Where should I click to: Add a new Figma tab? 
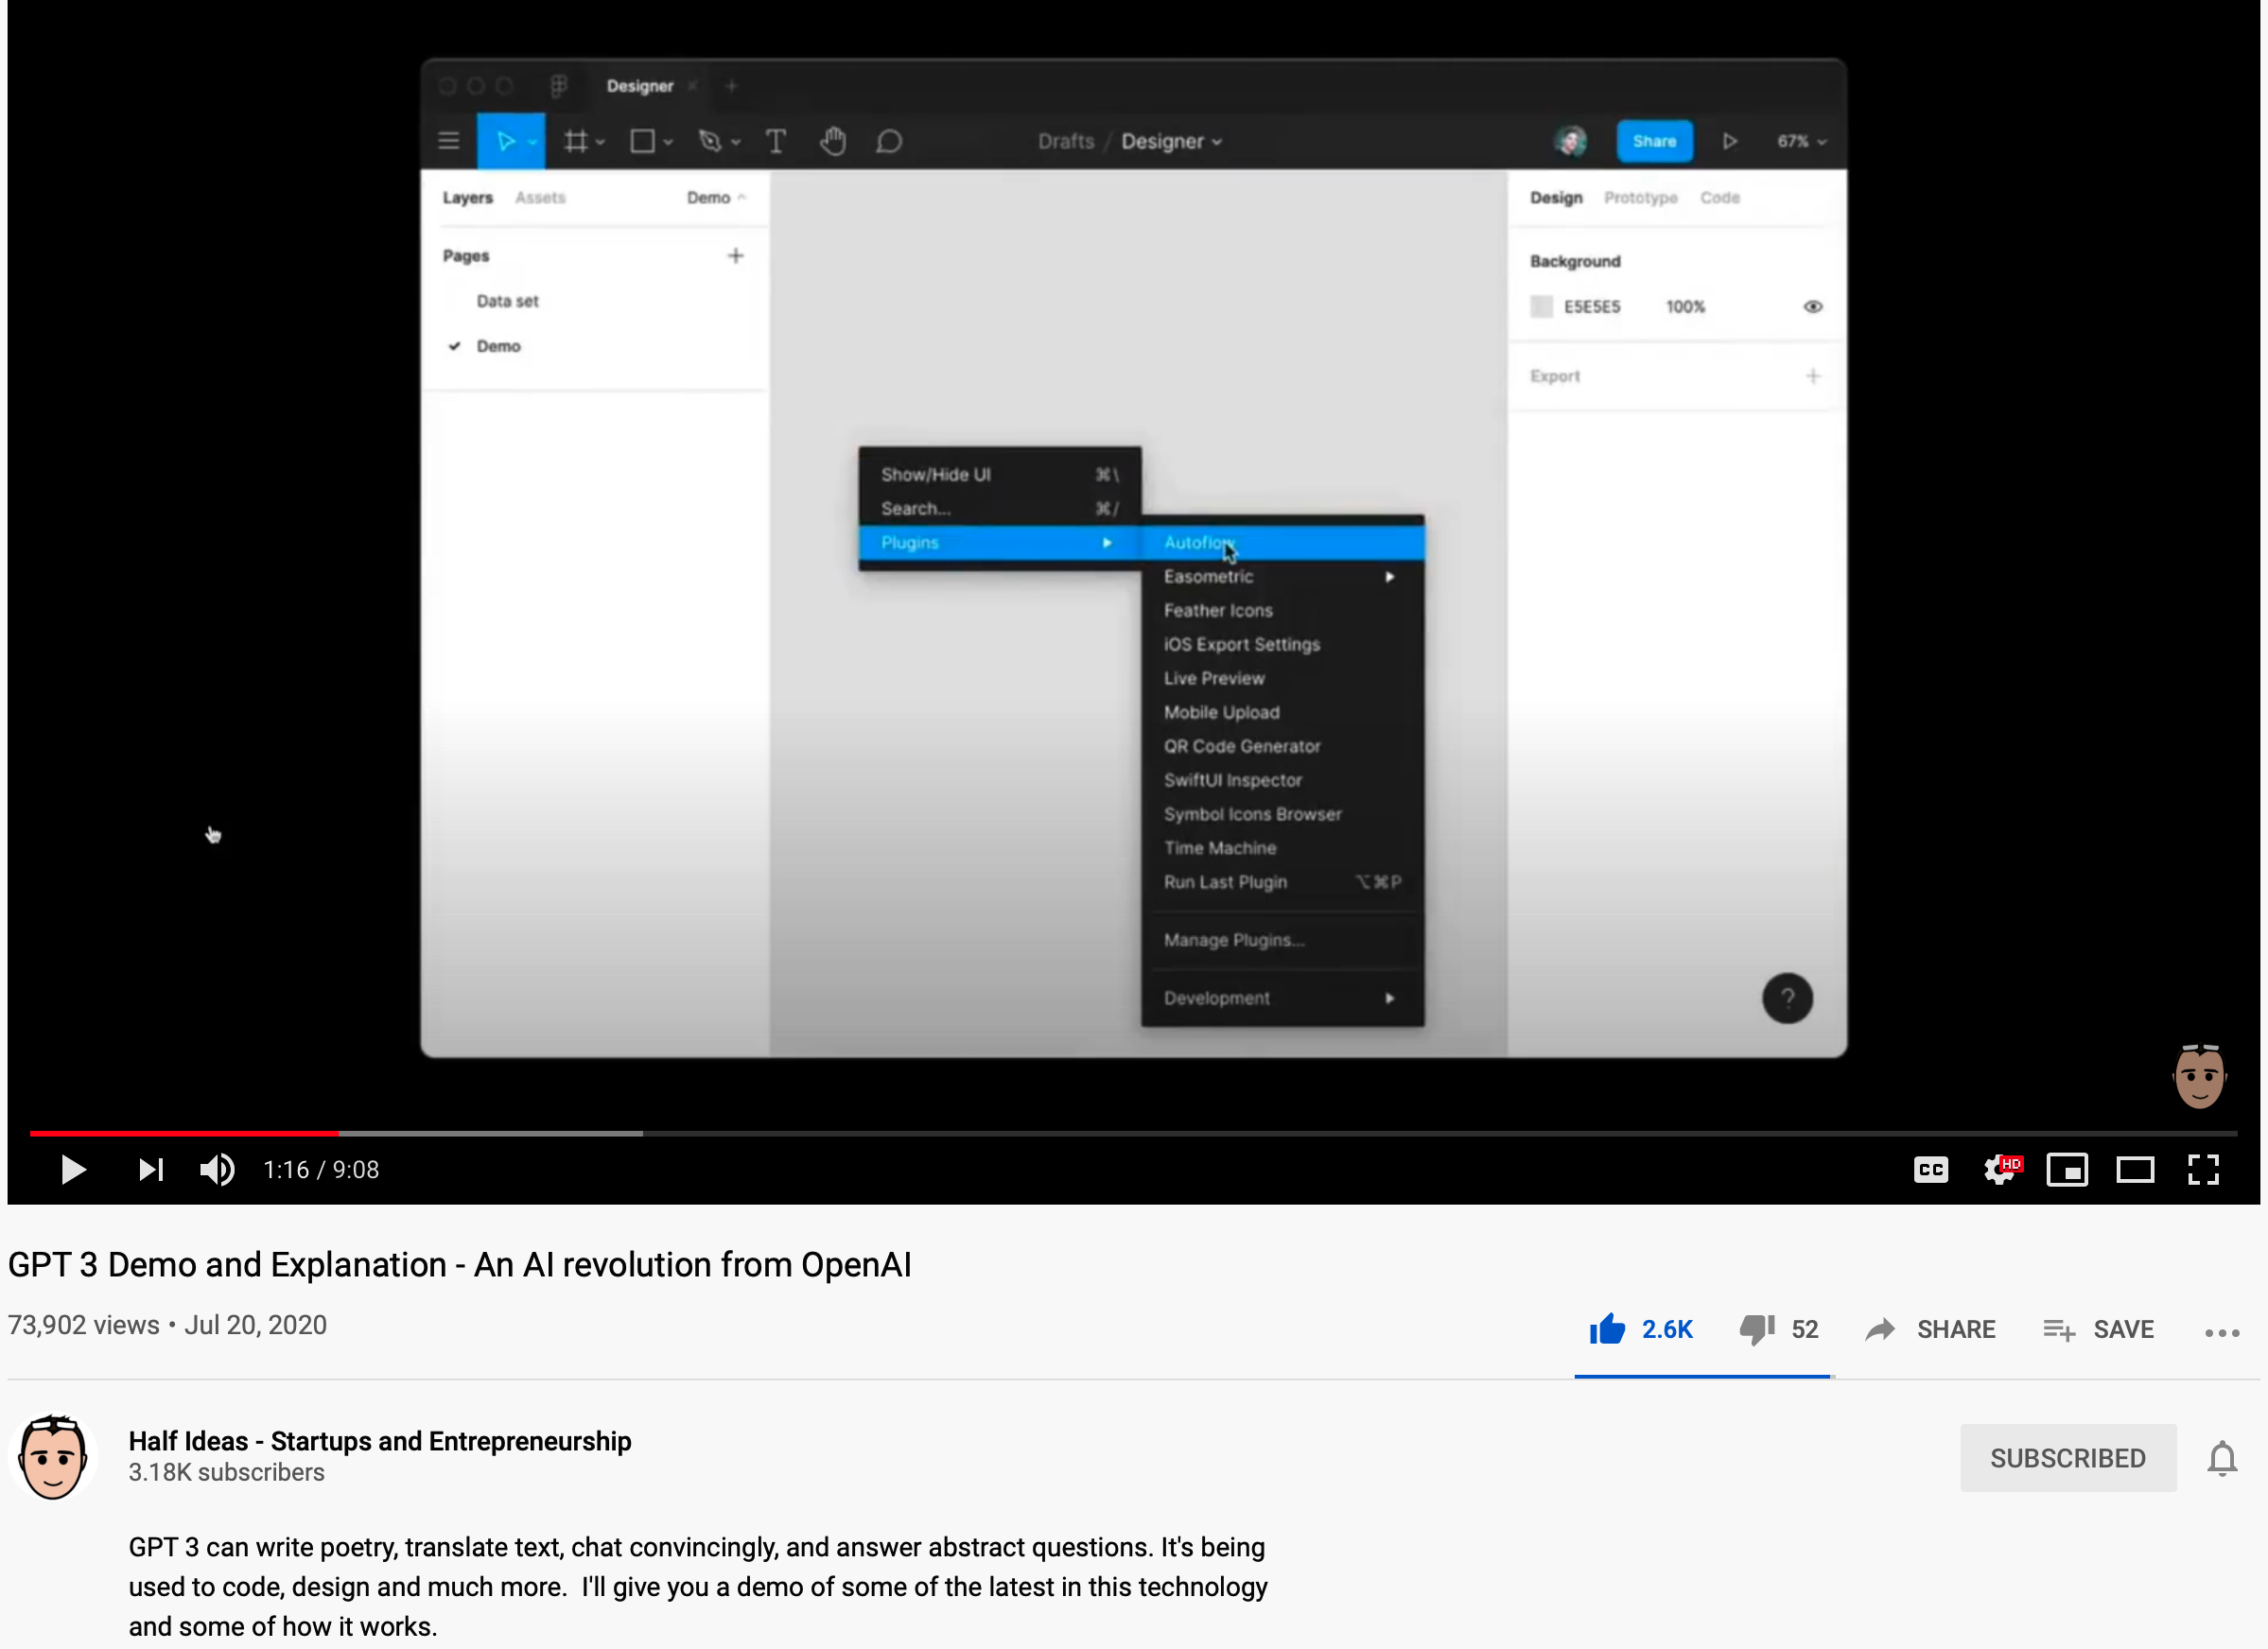pyautogui.click(x=732, y=86)
